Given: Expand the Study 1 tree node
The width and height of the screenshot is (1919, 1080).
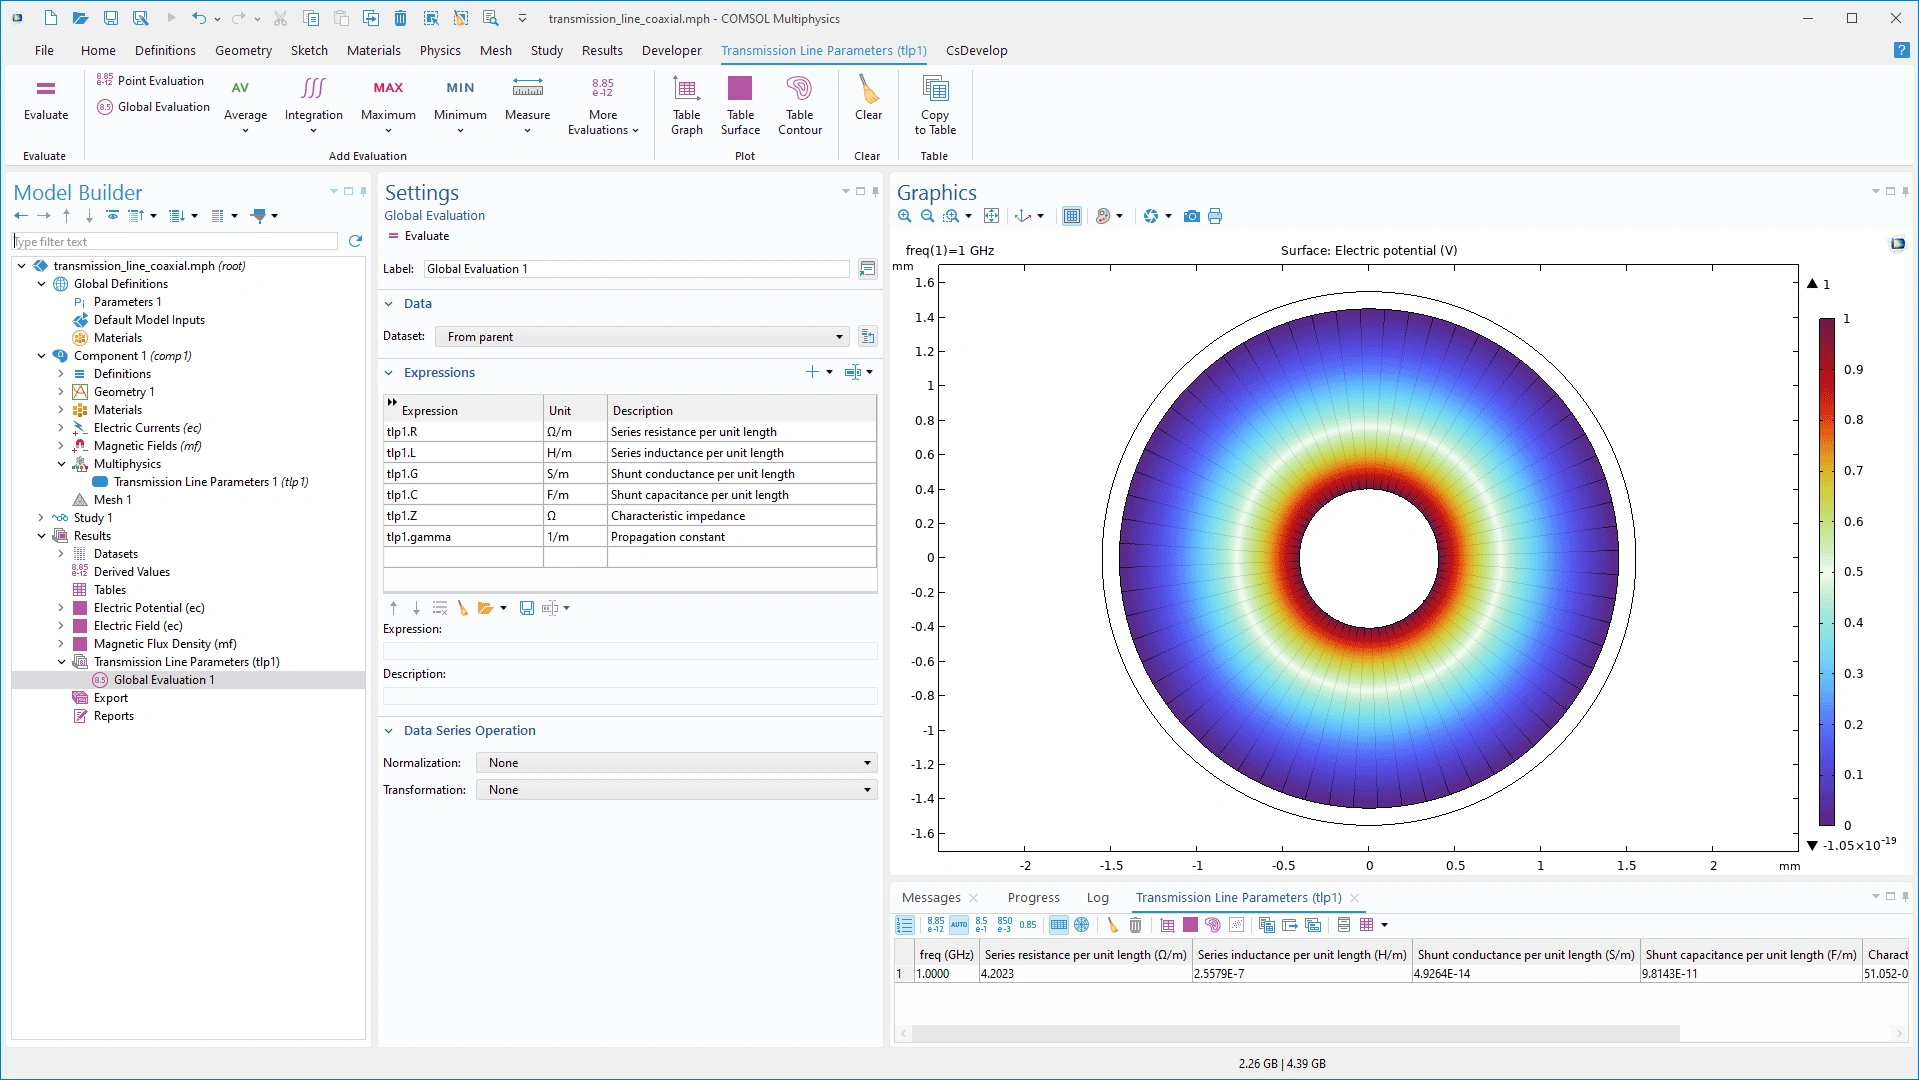Looking at the screenshot, I should (x=41, y=518).
